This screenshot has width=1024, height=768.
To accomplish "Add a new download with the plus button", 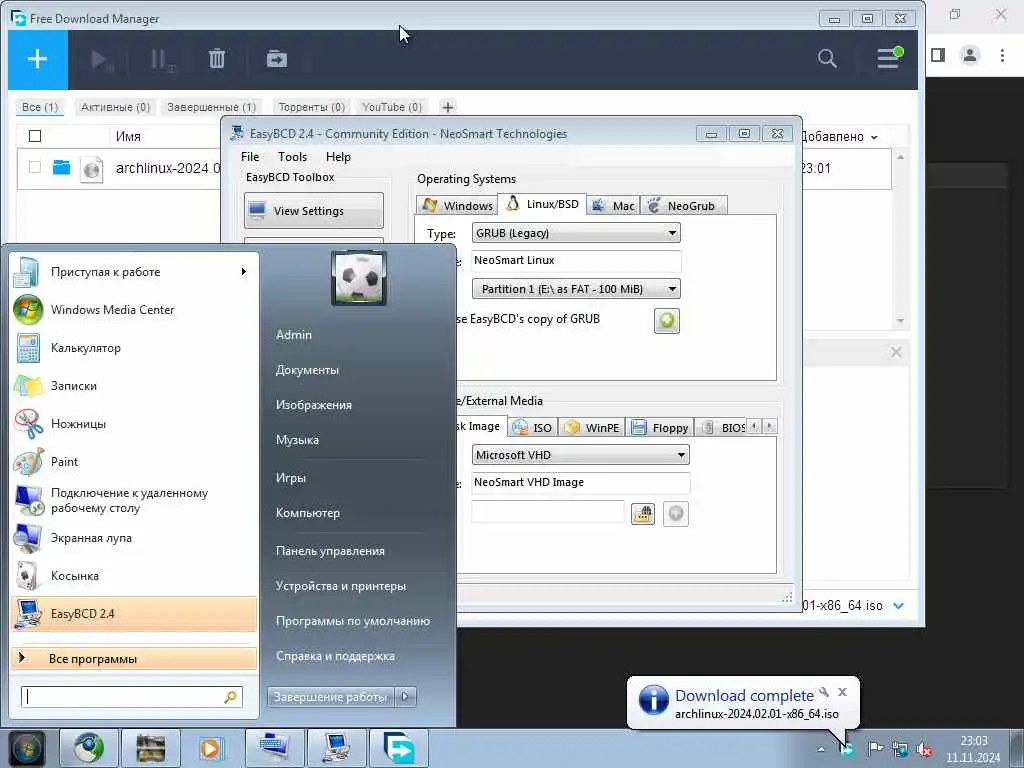I will point(37,59).
